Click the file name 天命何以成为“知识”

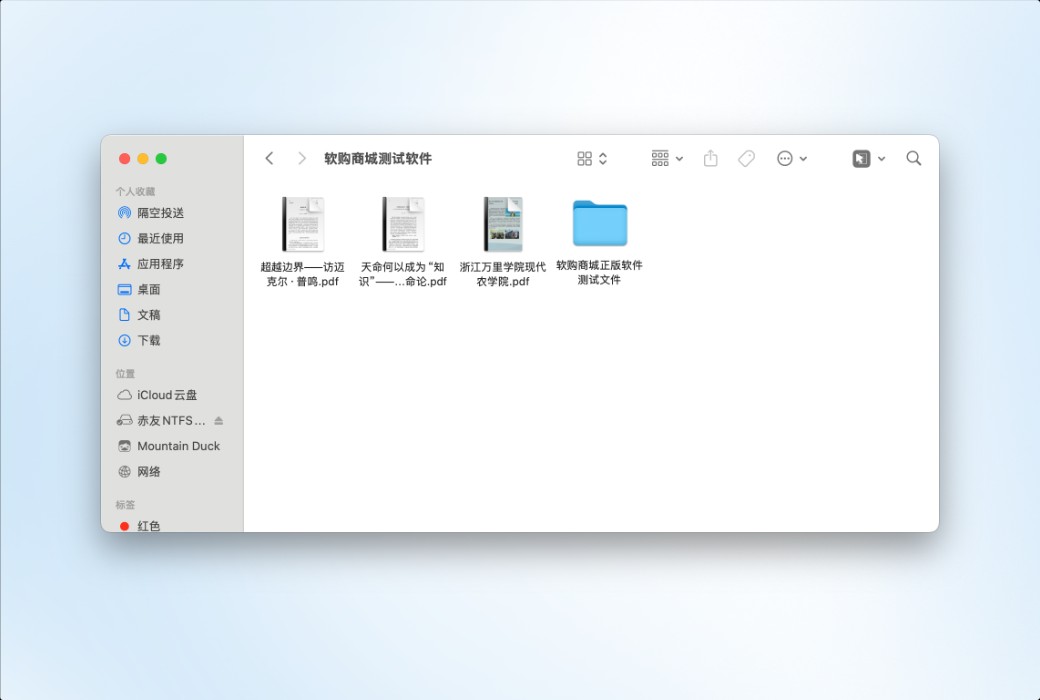click(x=403, y=274)
